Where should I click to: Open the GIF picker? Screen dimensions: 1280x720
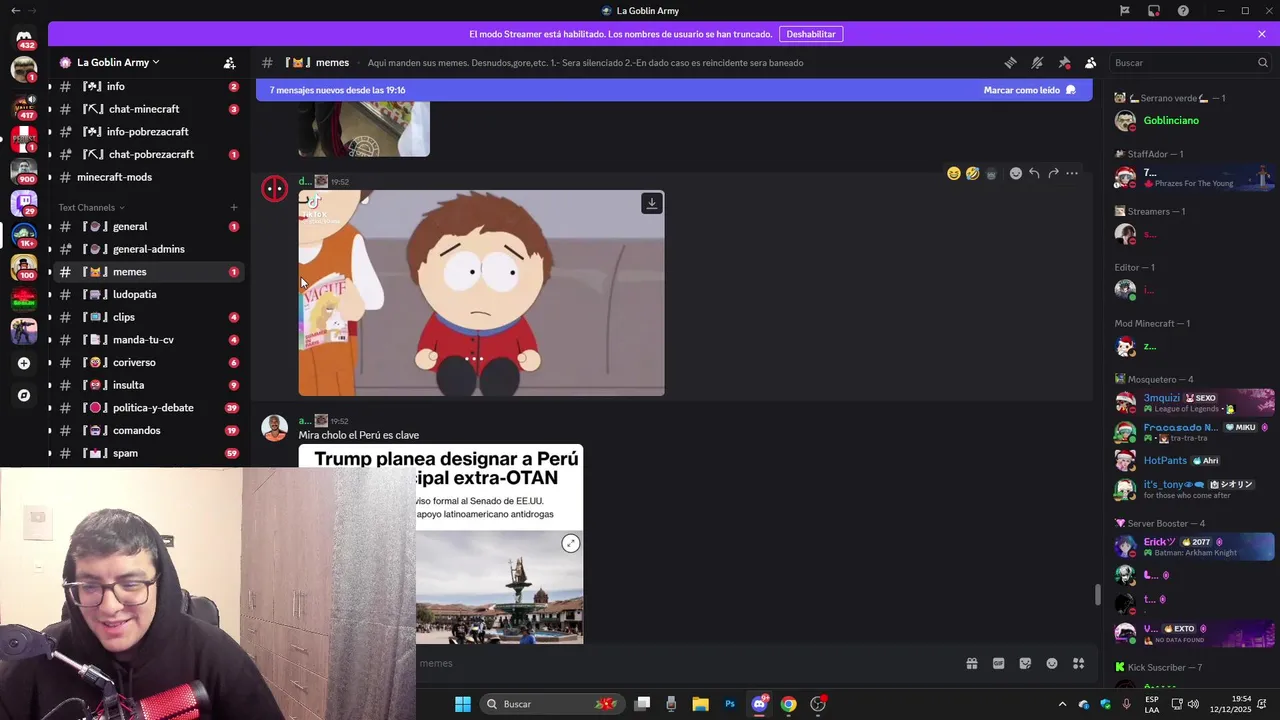998,663
